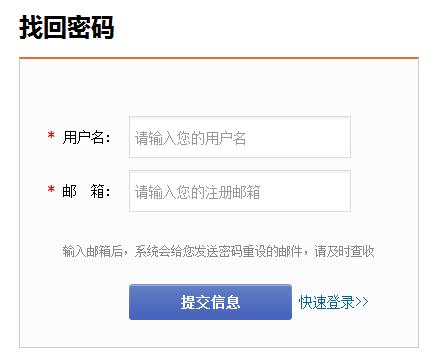Viewport: 437px width, 360px height.
Task: Click the 用户名: field label
Action: click(86, 137)
